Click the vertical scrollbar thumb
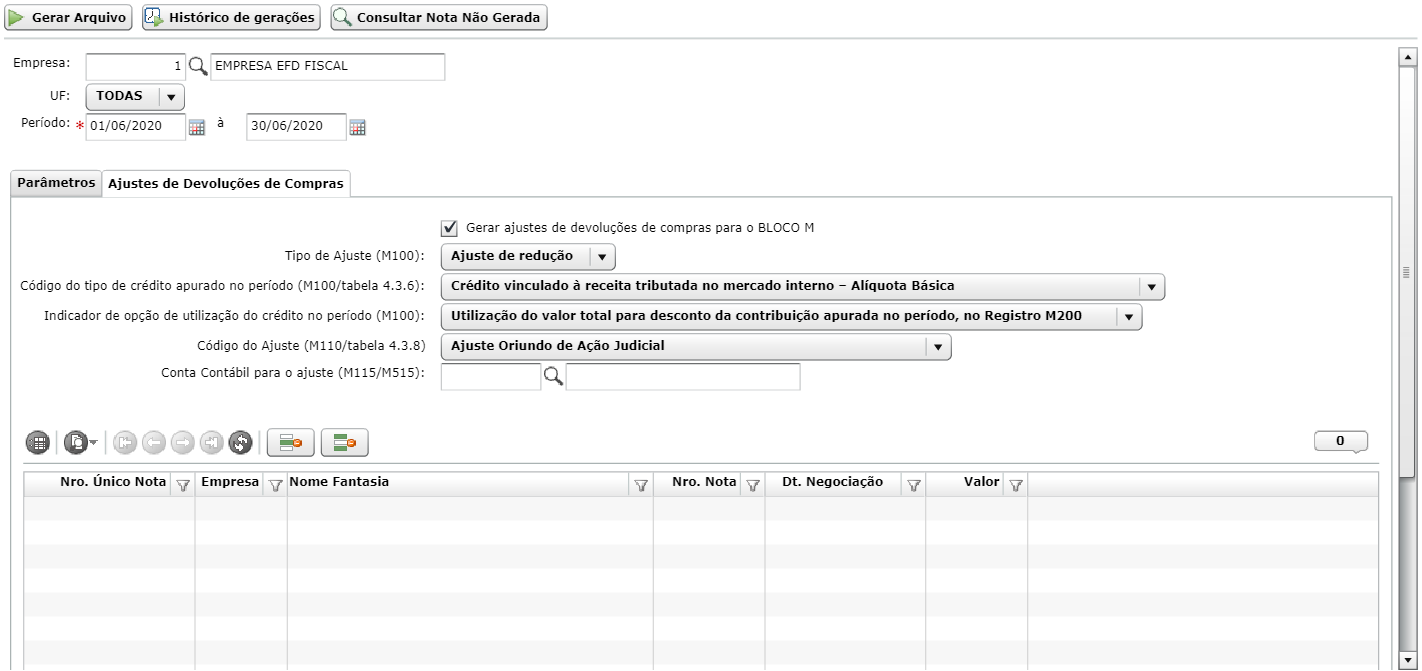Viewport: 1422px width, 671px height. click(x=1406, y=272)
